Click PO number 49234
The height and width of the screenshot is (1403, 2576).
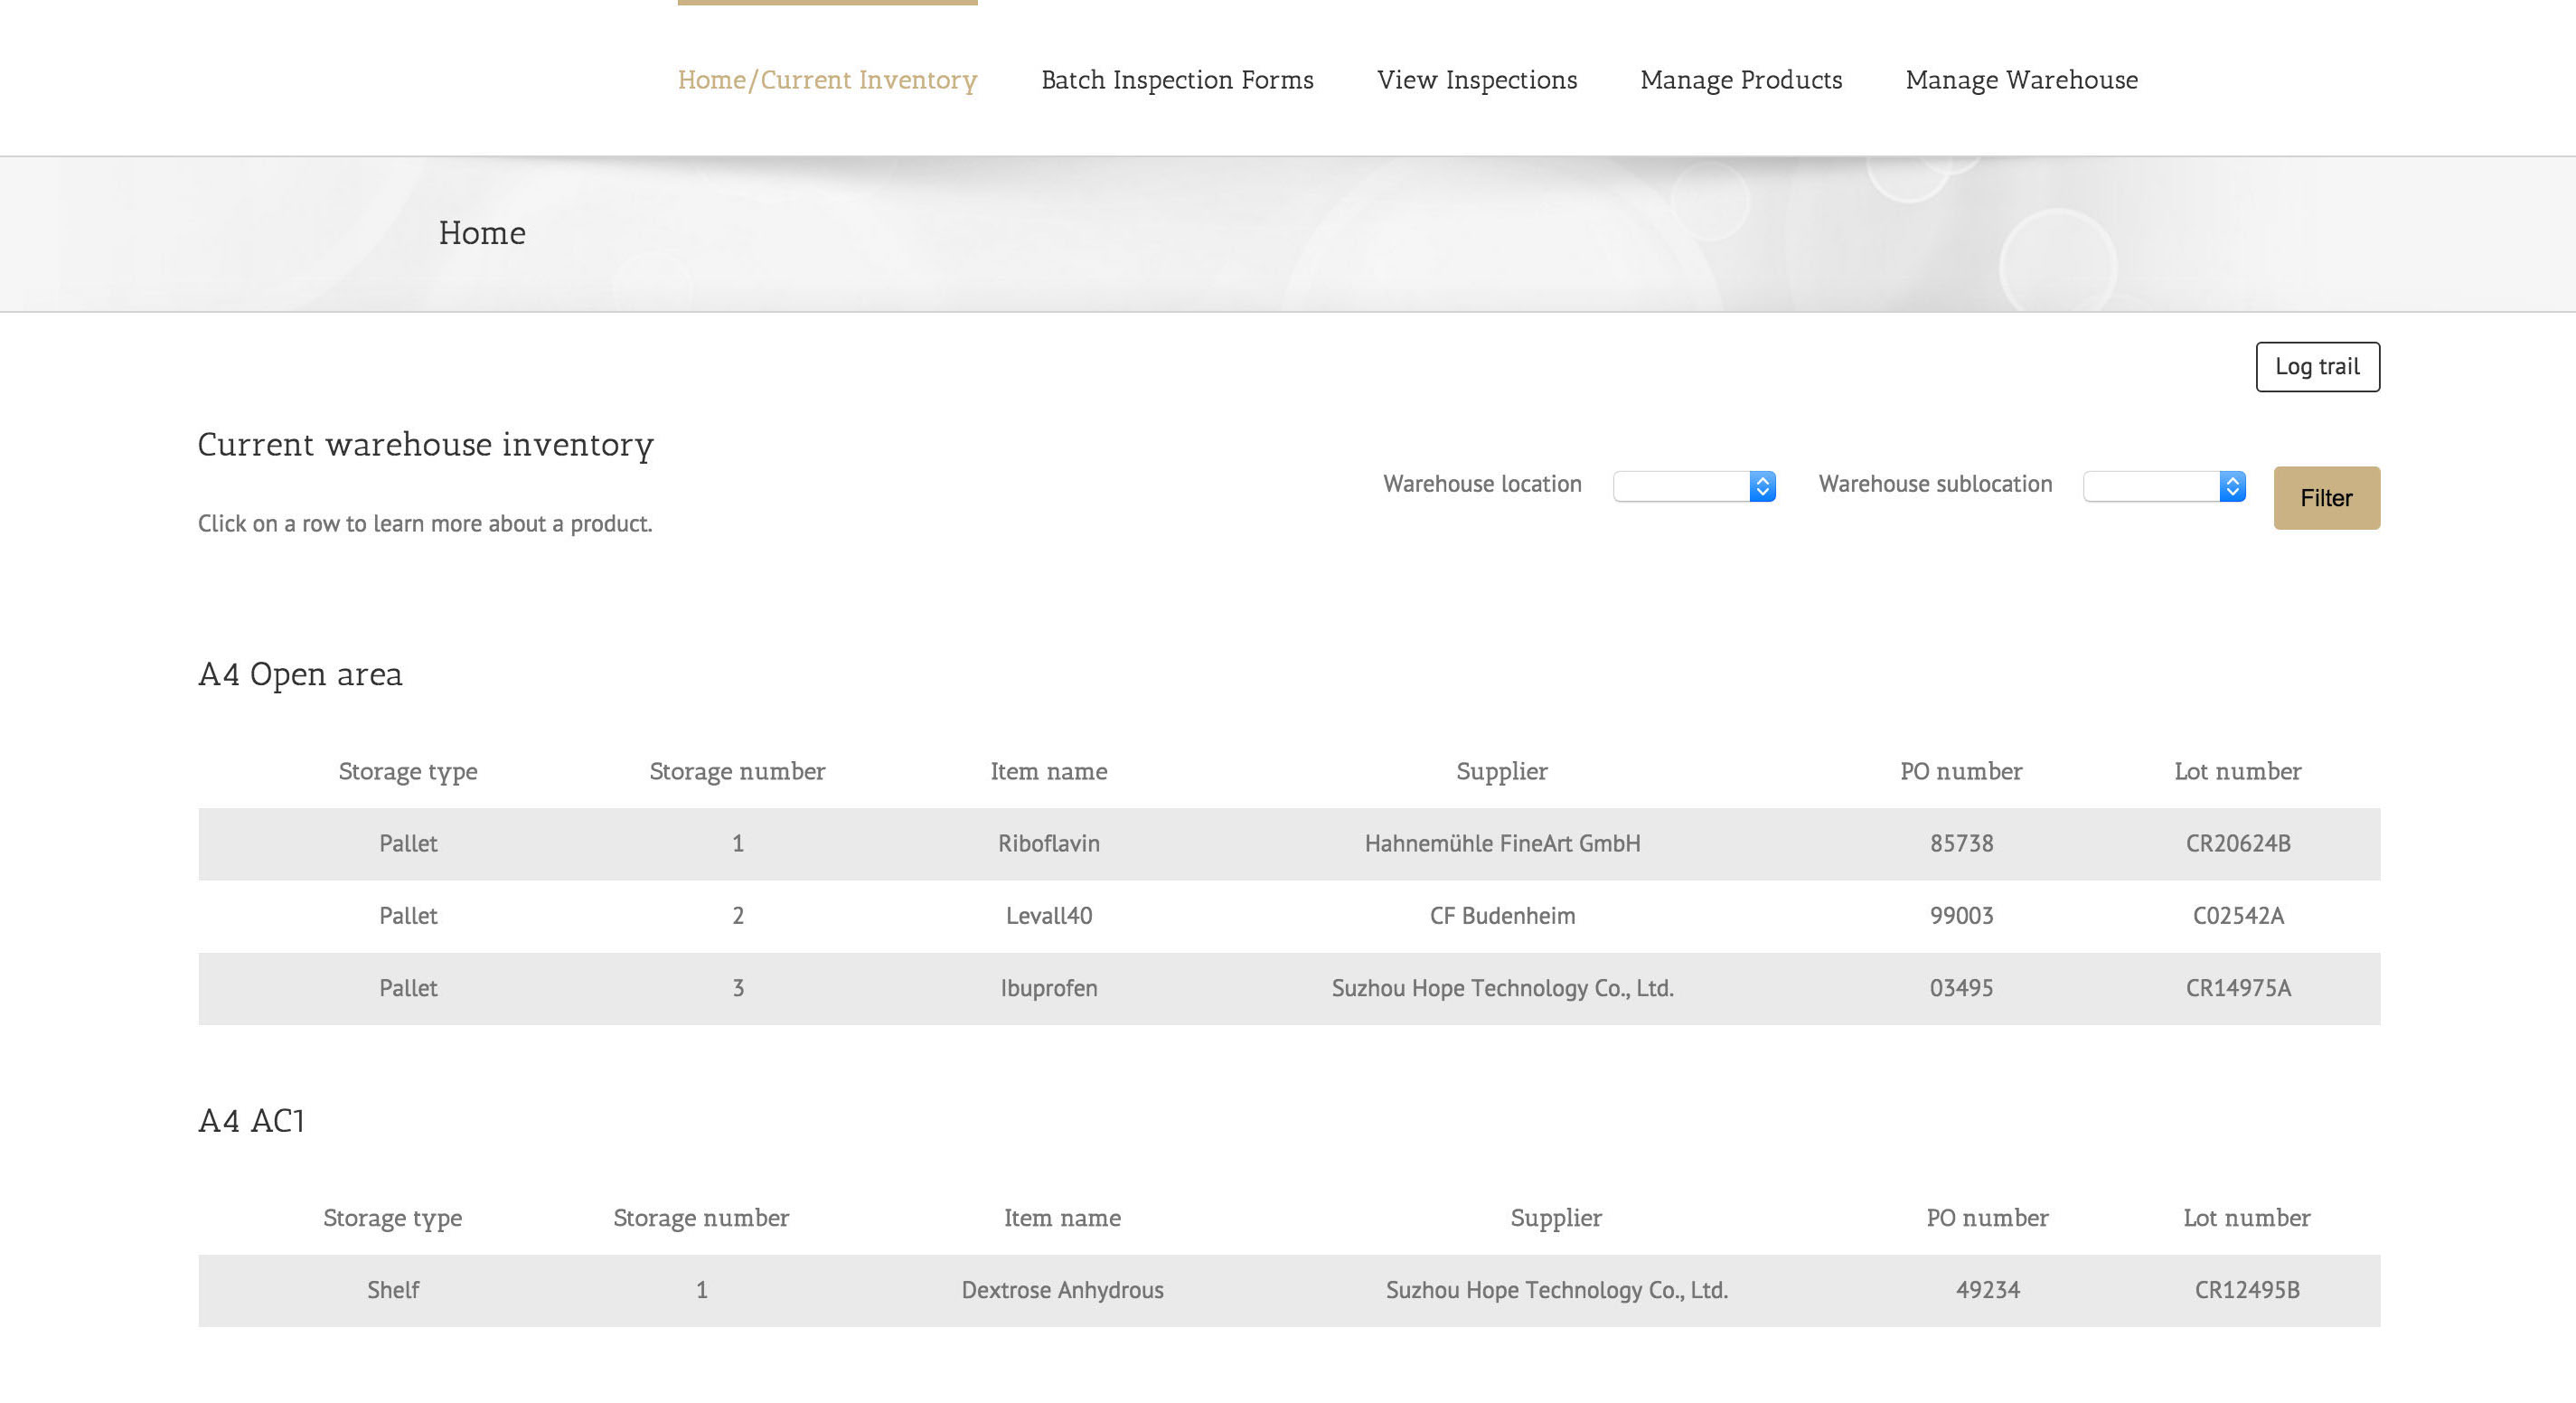pos(1987,1290)
